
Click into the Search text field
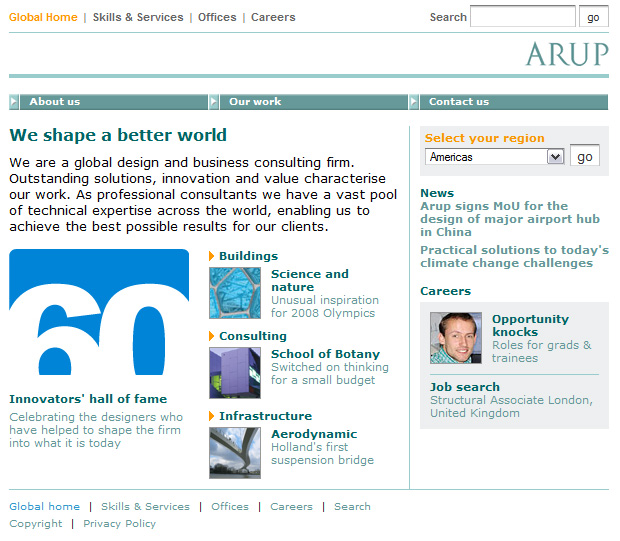[x=522, y=17]
